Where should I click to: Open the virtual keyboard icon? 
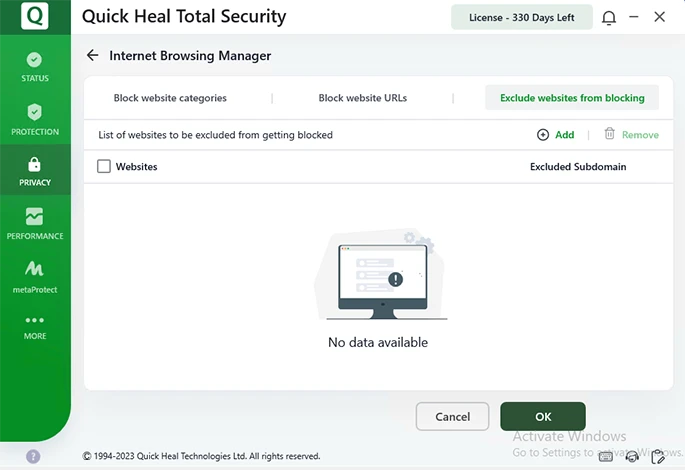tap(606, 456)
